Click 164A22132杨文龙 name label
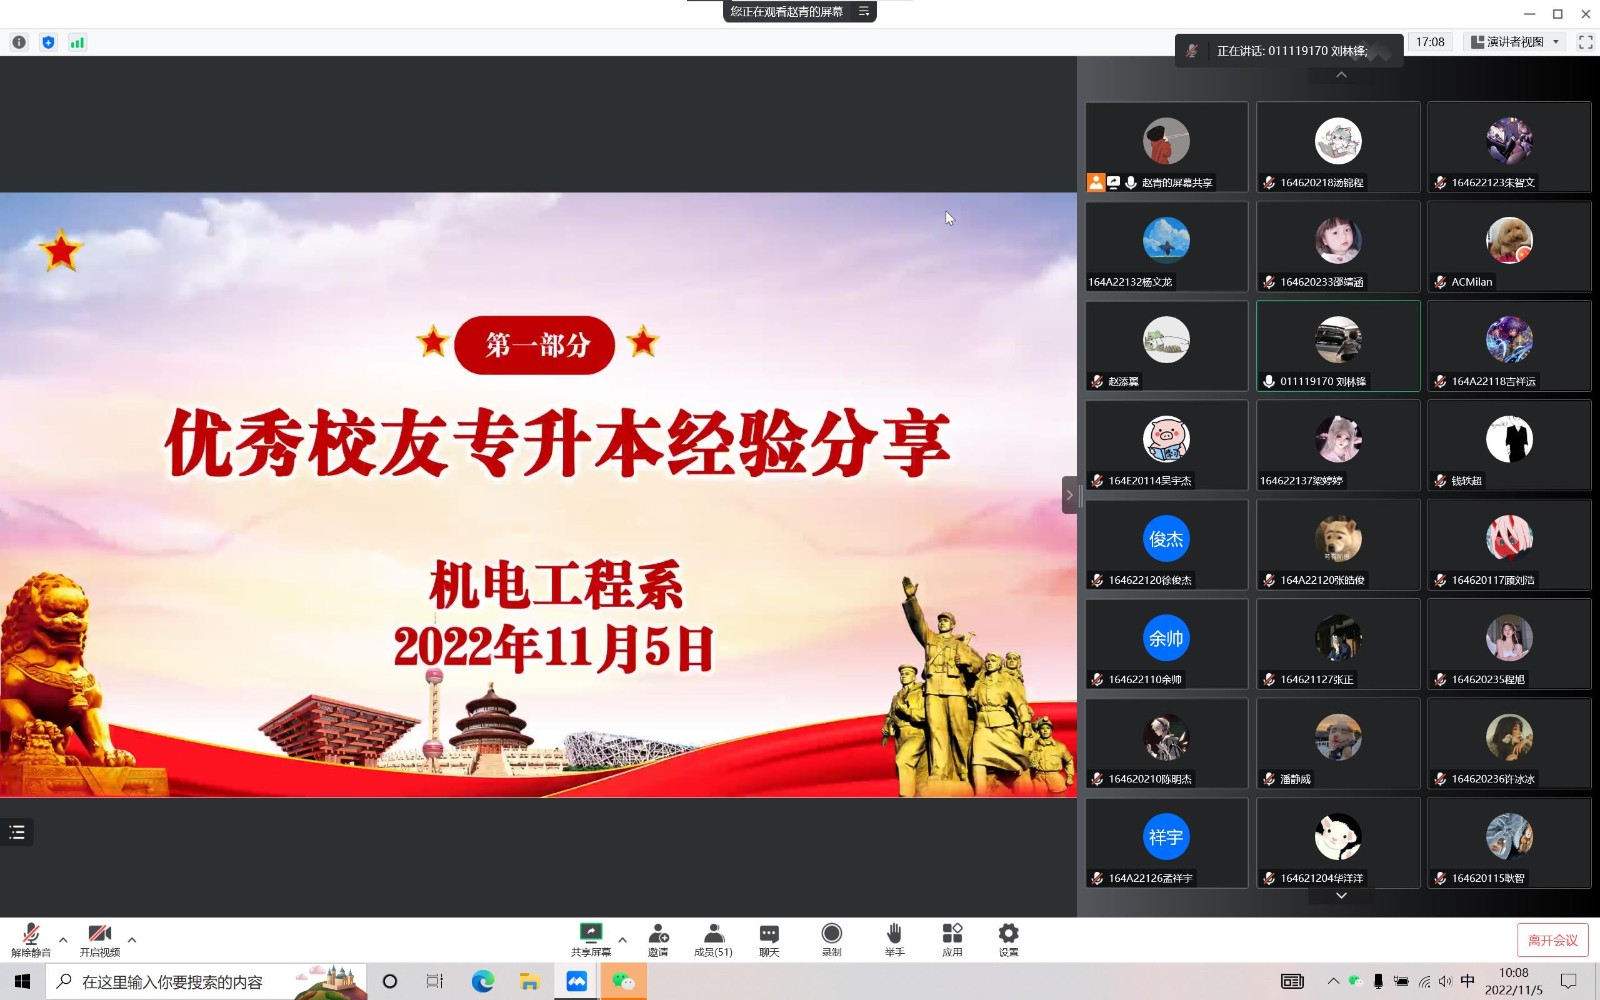The width and height of the screenshot is (1600, 1000). click(x=1130, y=282)
